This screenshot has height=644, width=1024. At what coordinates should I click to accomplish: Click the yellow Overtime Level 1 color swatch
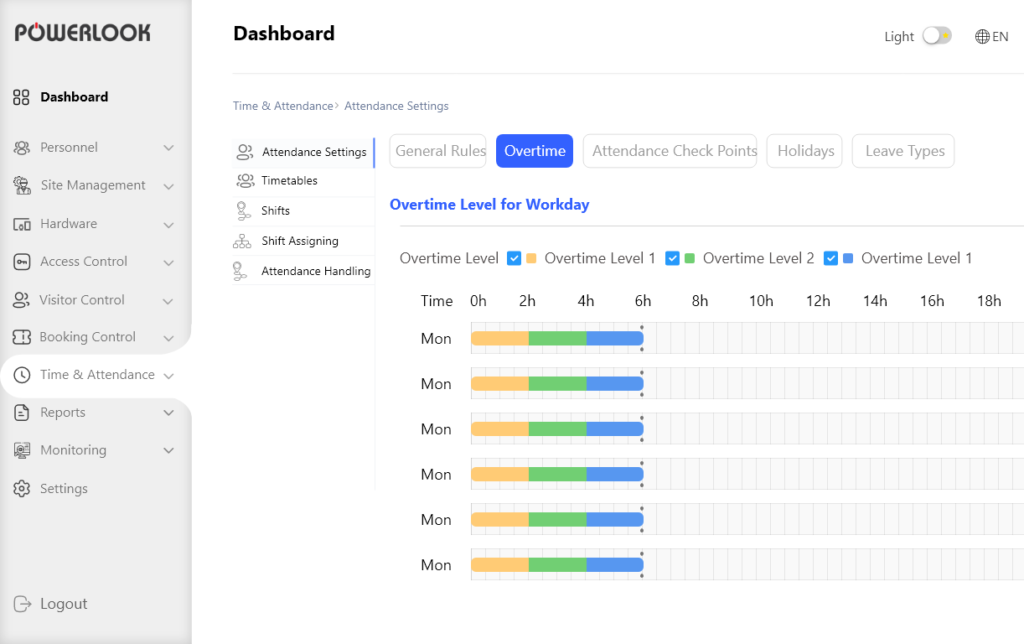click(531, 258)
